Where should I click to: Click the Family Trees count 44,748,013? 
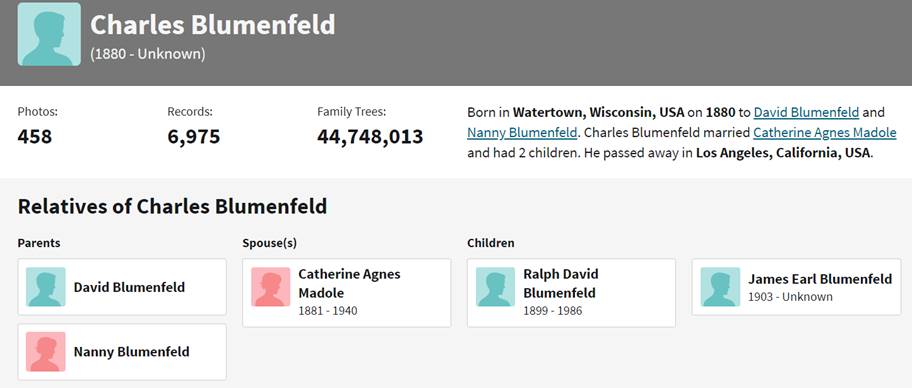coord(370,137)
